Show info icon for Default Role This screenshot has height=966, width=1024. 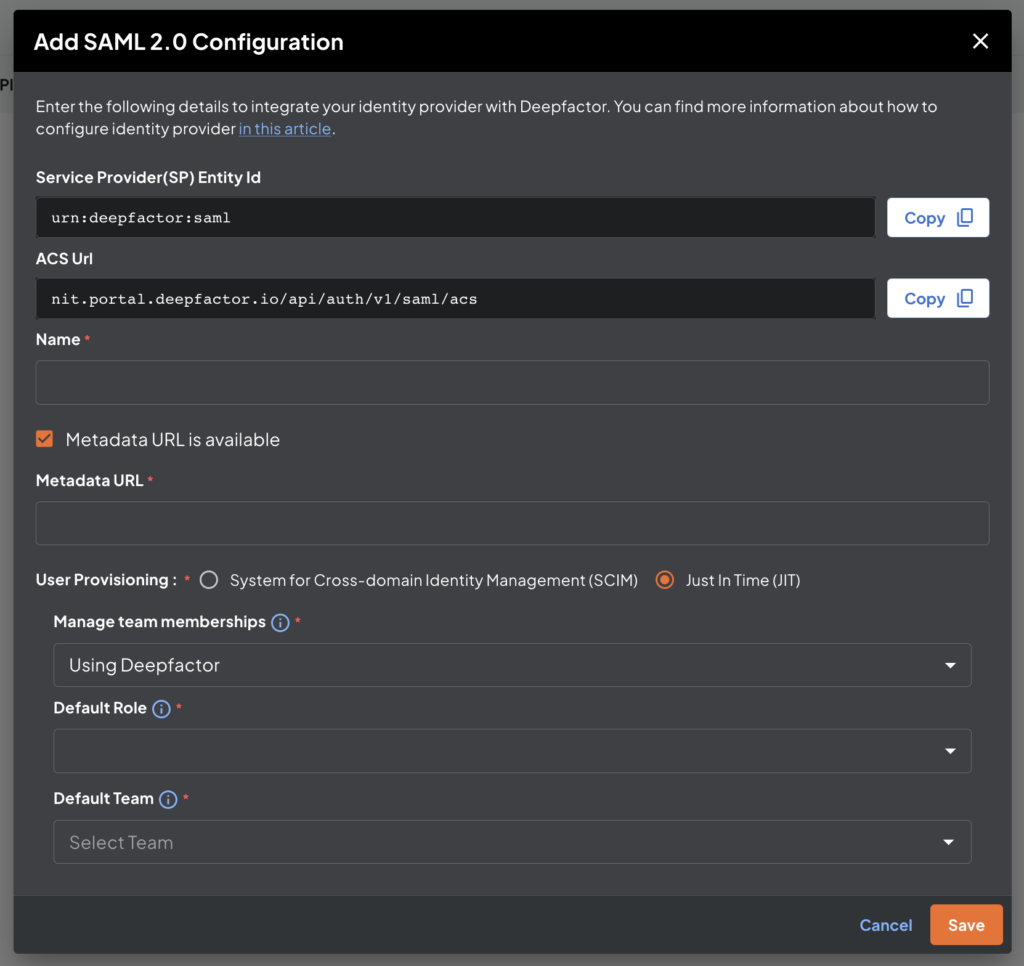[x=161, y=709]
